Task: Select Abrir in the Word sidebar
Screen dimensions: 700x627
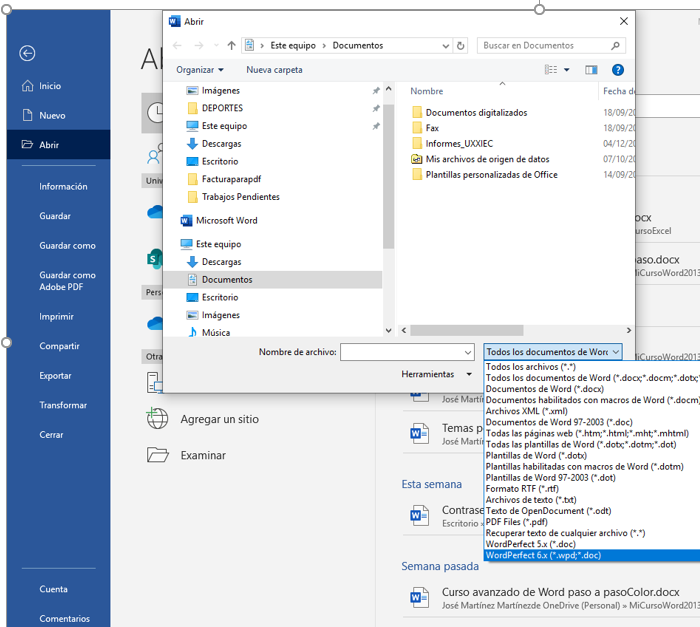Action: [x=58, y=145]
